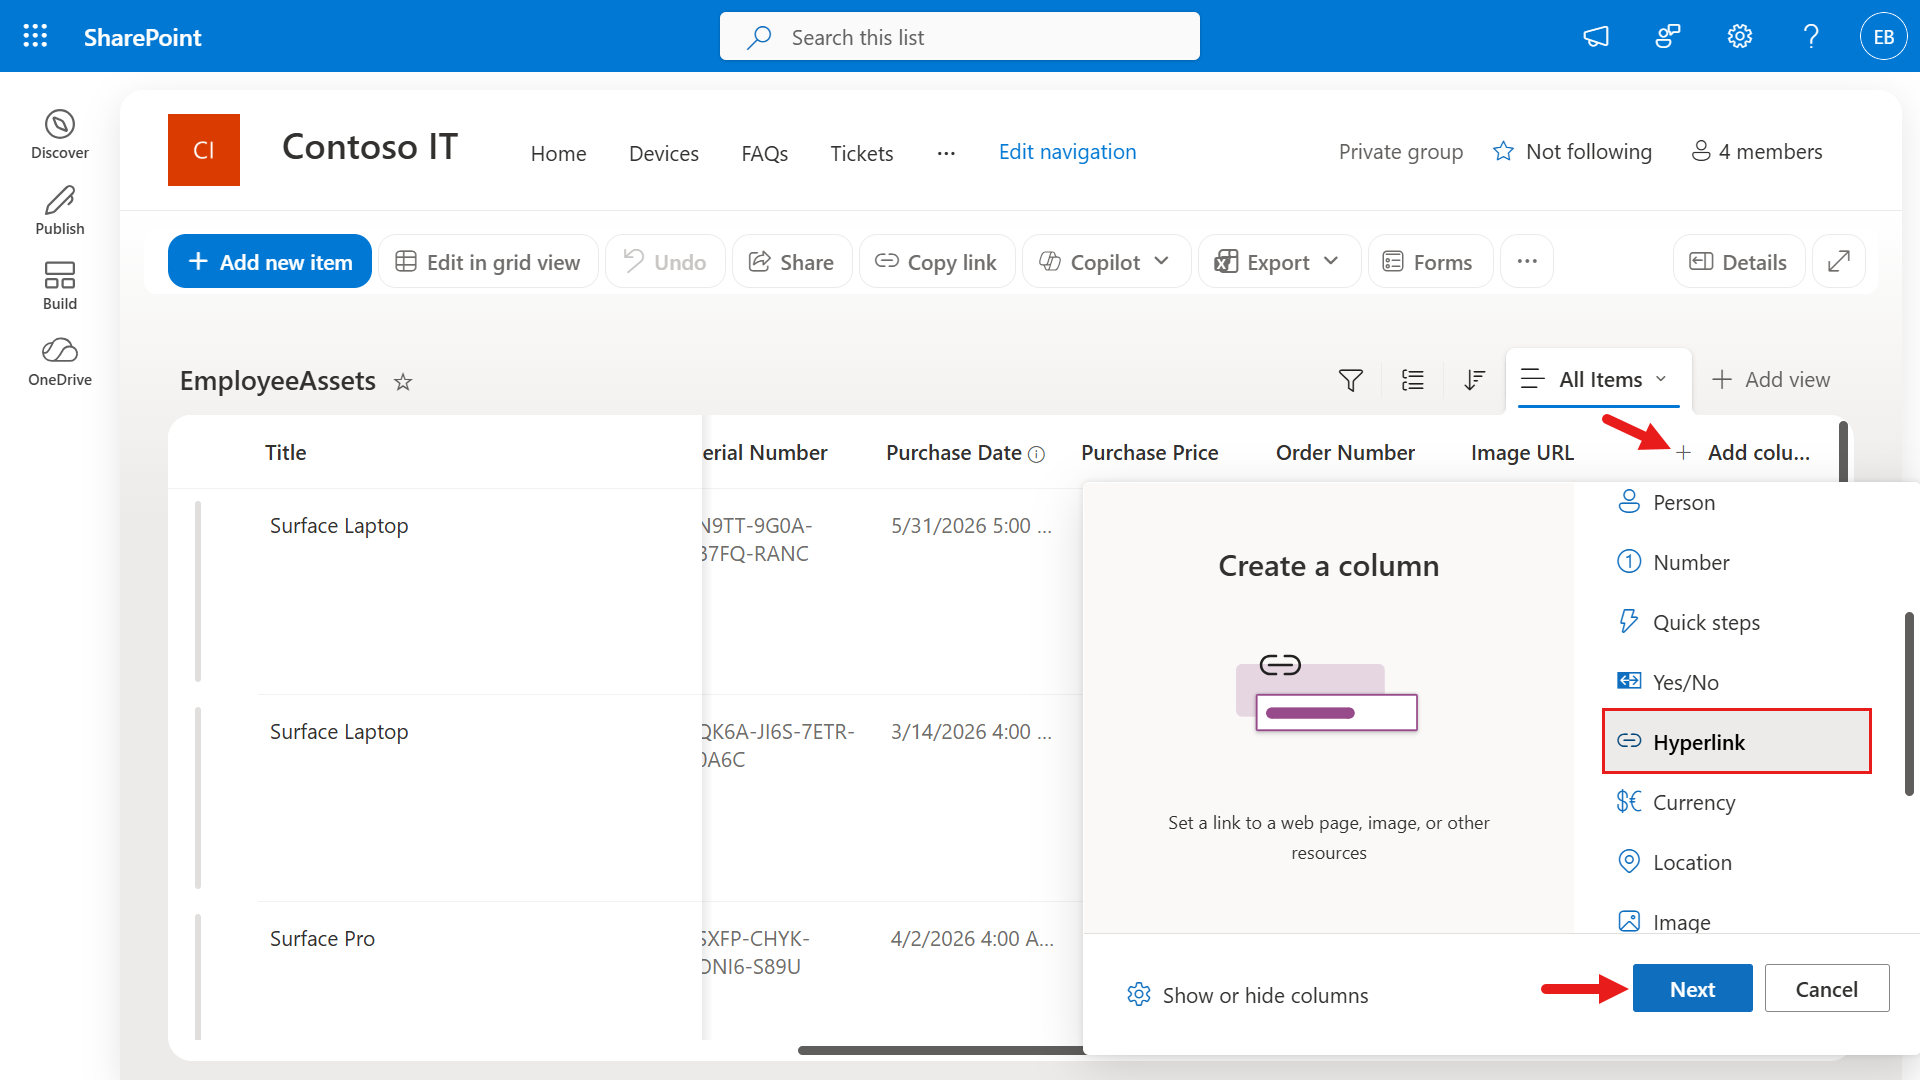
Task: Click the Share command
Action: (792, 262)
